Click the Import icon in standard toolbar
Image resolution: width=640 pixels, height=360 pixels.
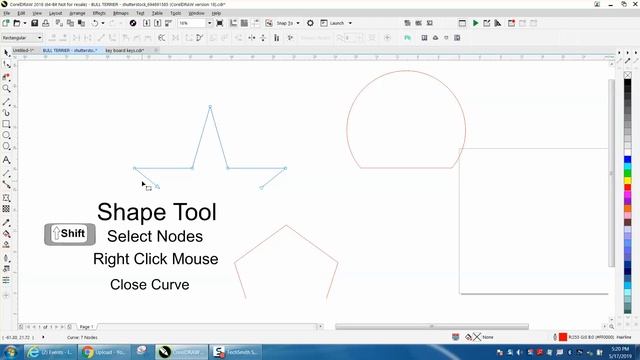(x=147, y=23)
